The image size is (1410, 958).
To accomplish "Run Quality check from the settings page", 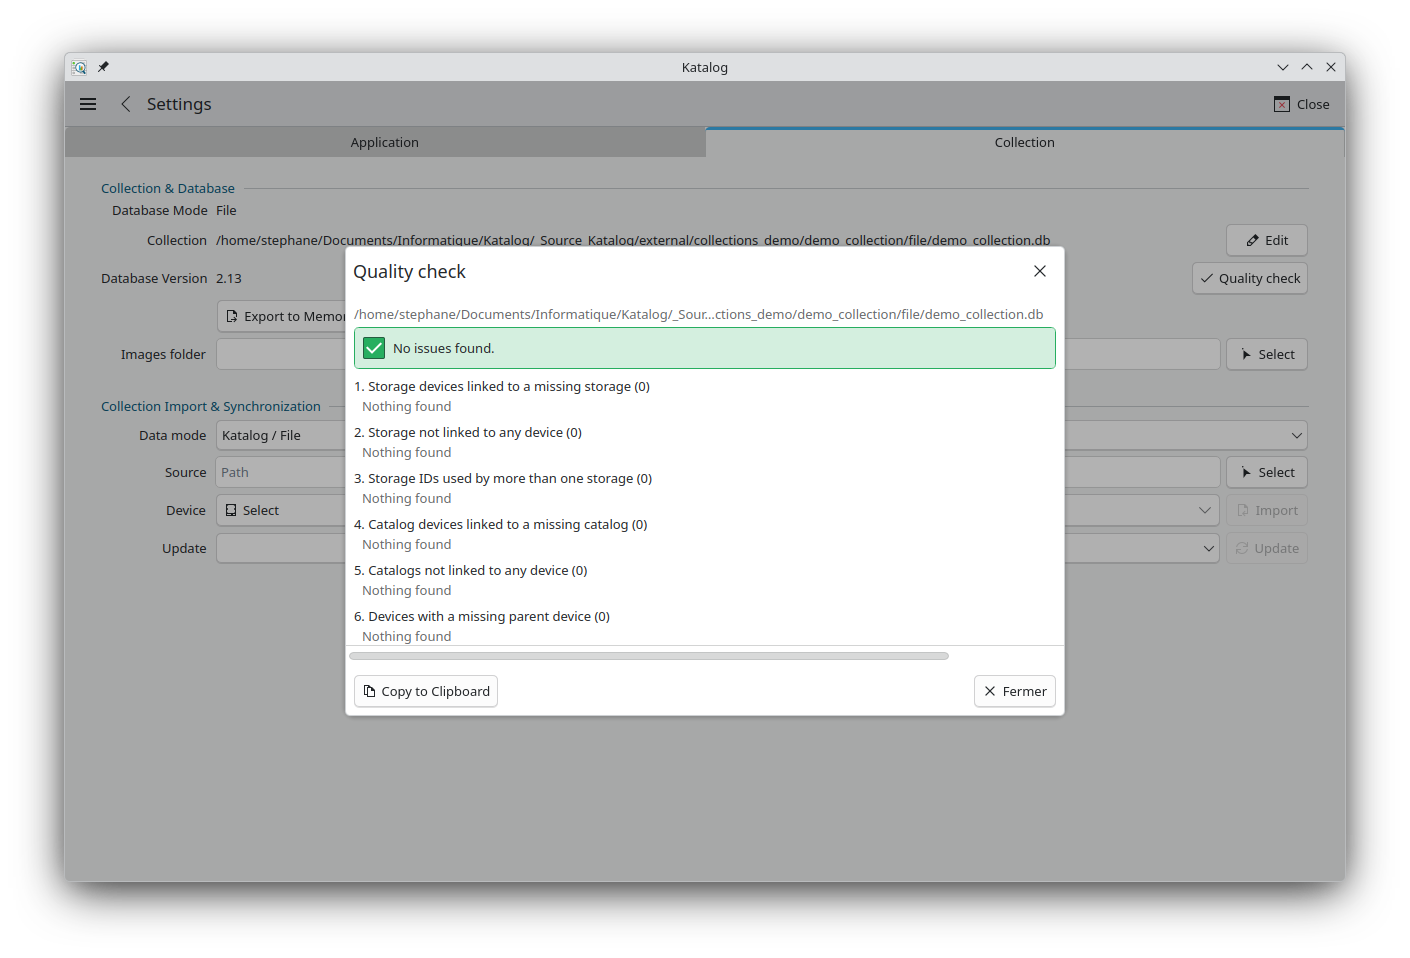I will (1250, 278).
